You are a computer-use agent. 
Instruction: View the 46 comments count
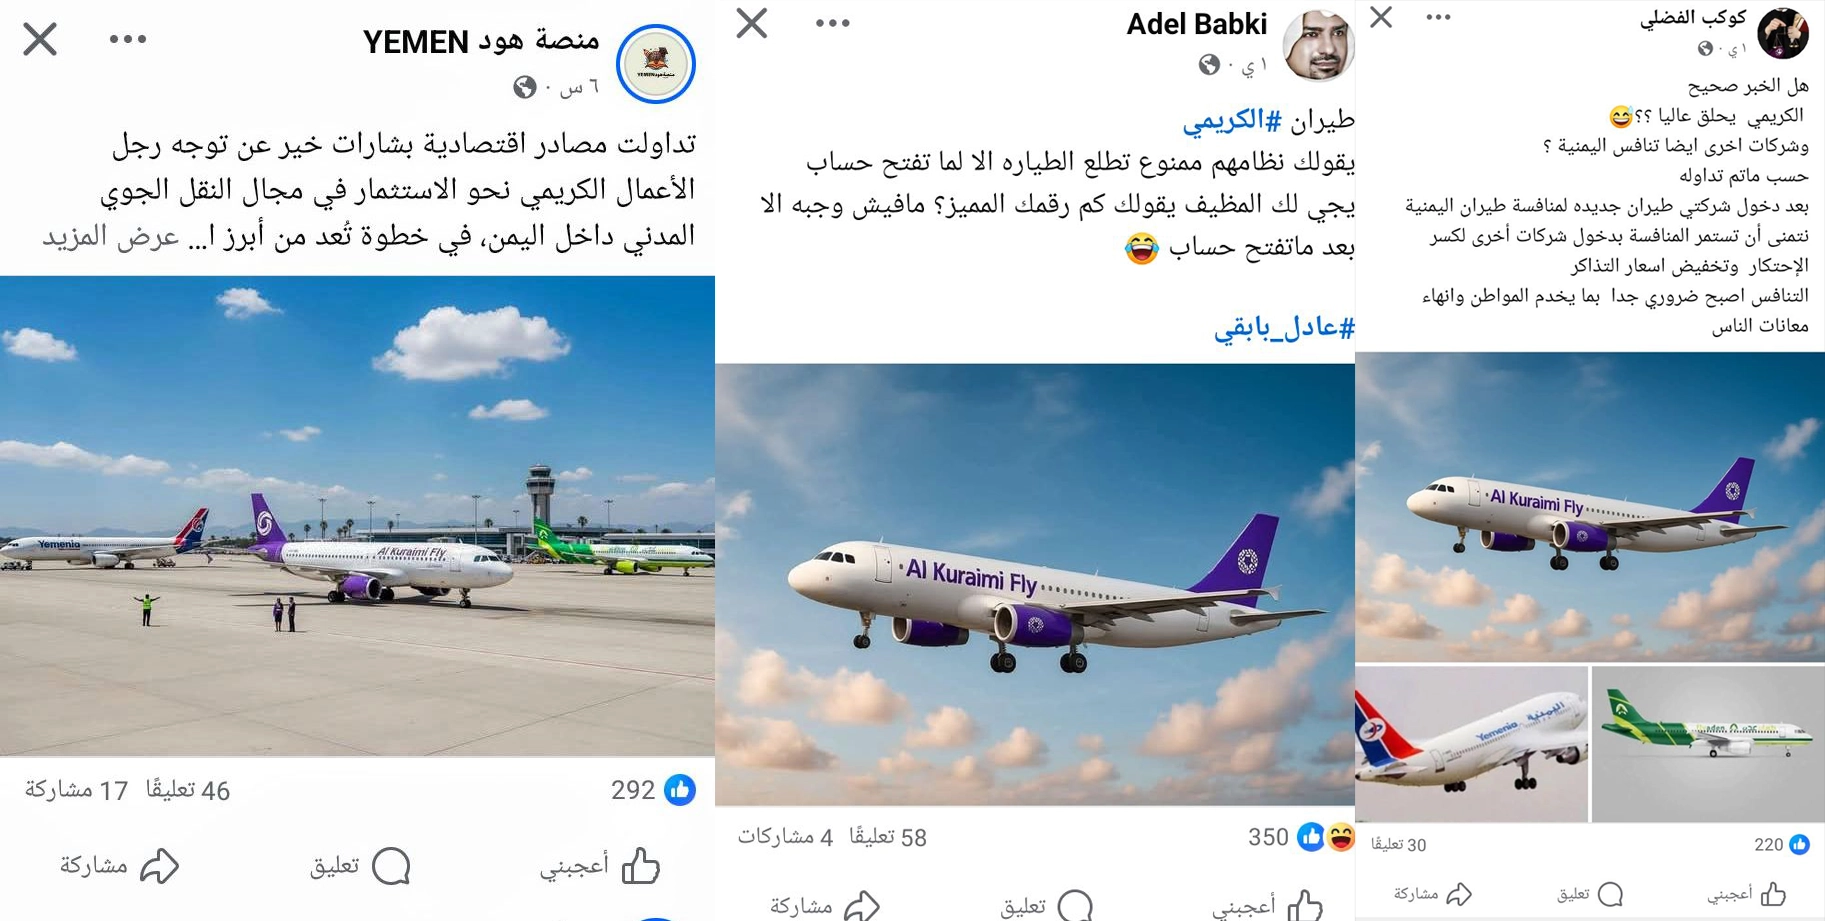[x=188, y=790]
